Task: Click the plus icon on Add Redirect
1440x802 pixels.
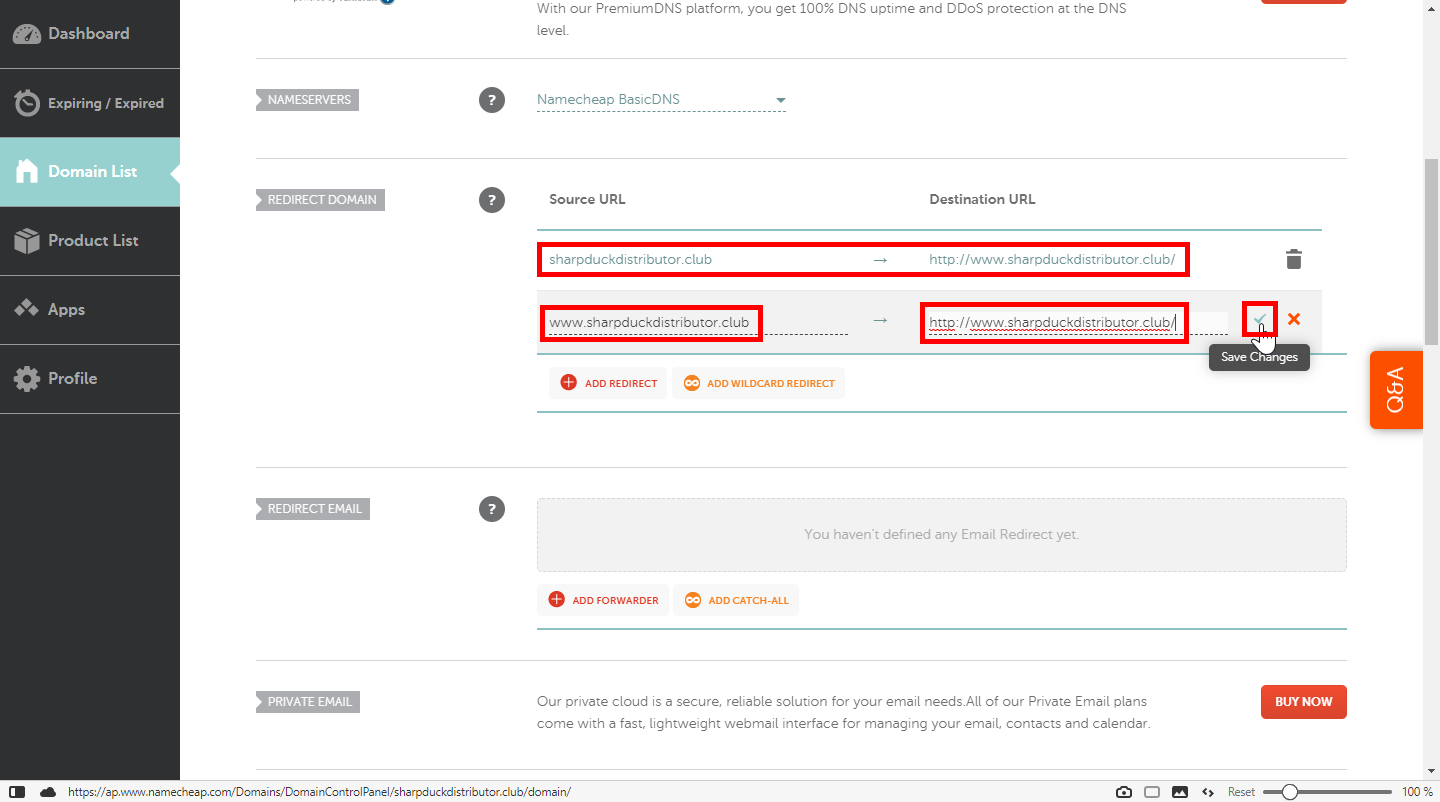Action: pos(569,383)
